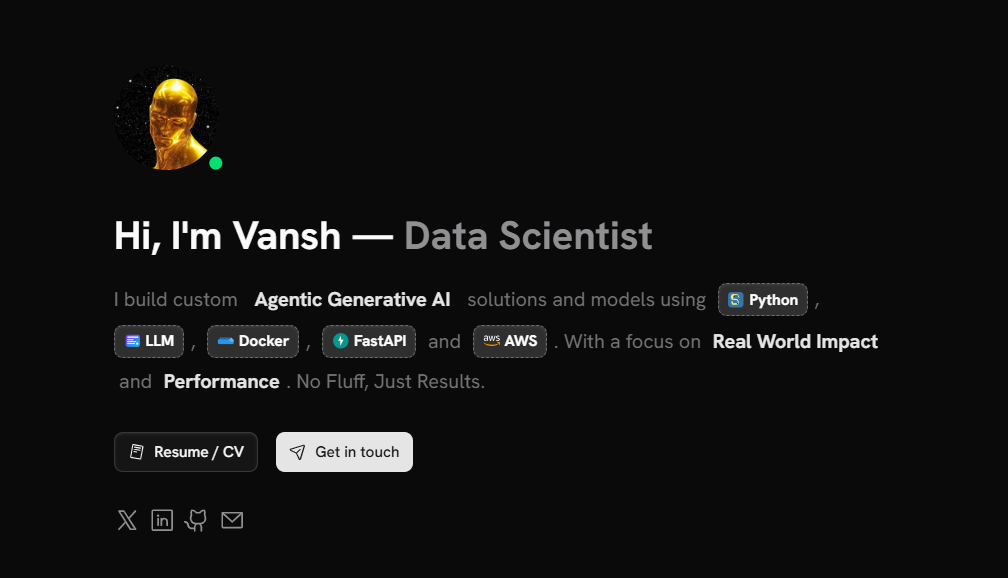Click the paper plane icon on Get in touch
This screenshot has width=1008, height=578.
point(297,452)
